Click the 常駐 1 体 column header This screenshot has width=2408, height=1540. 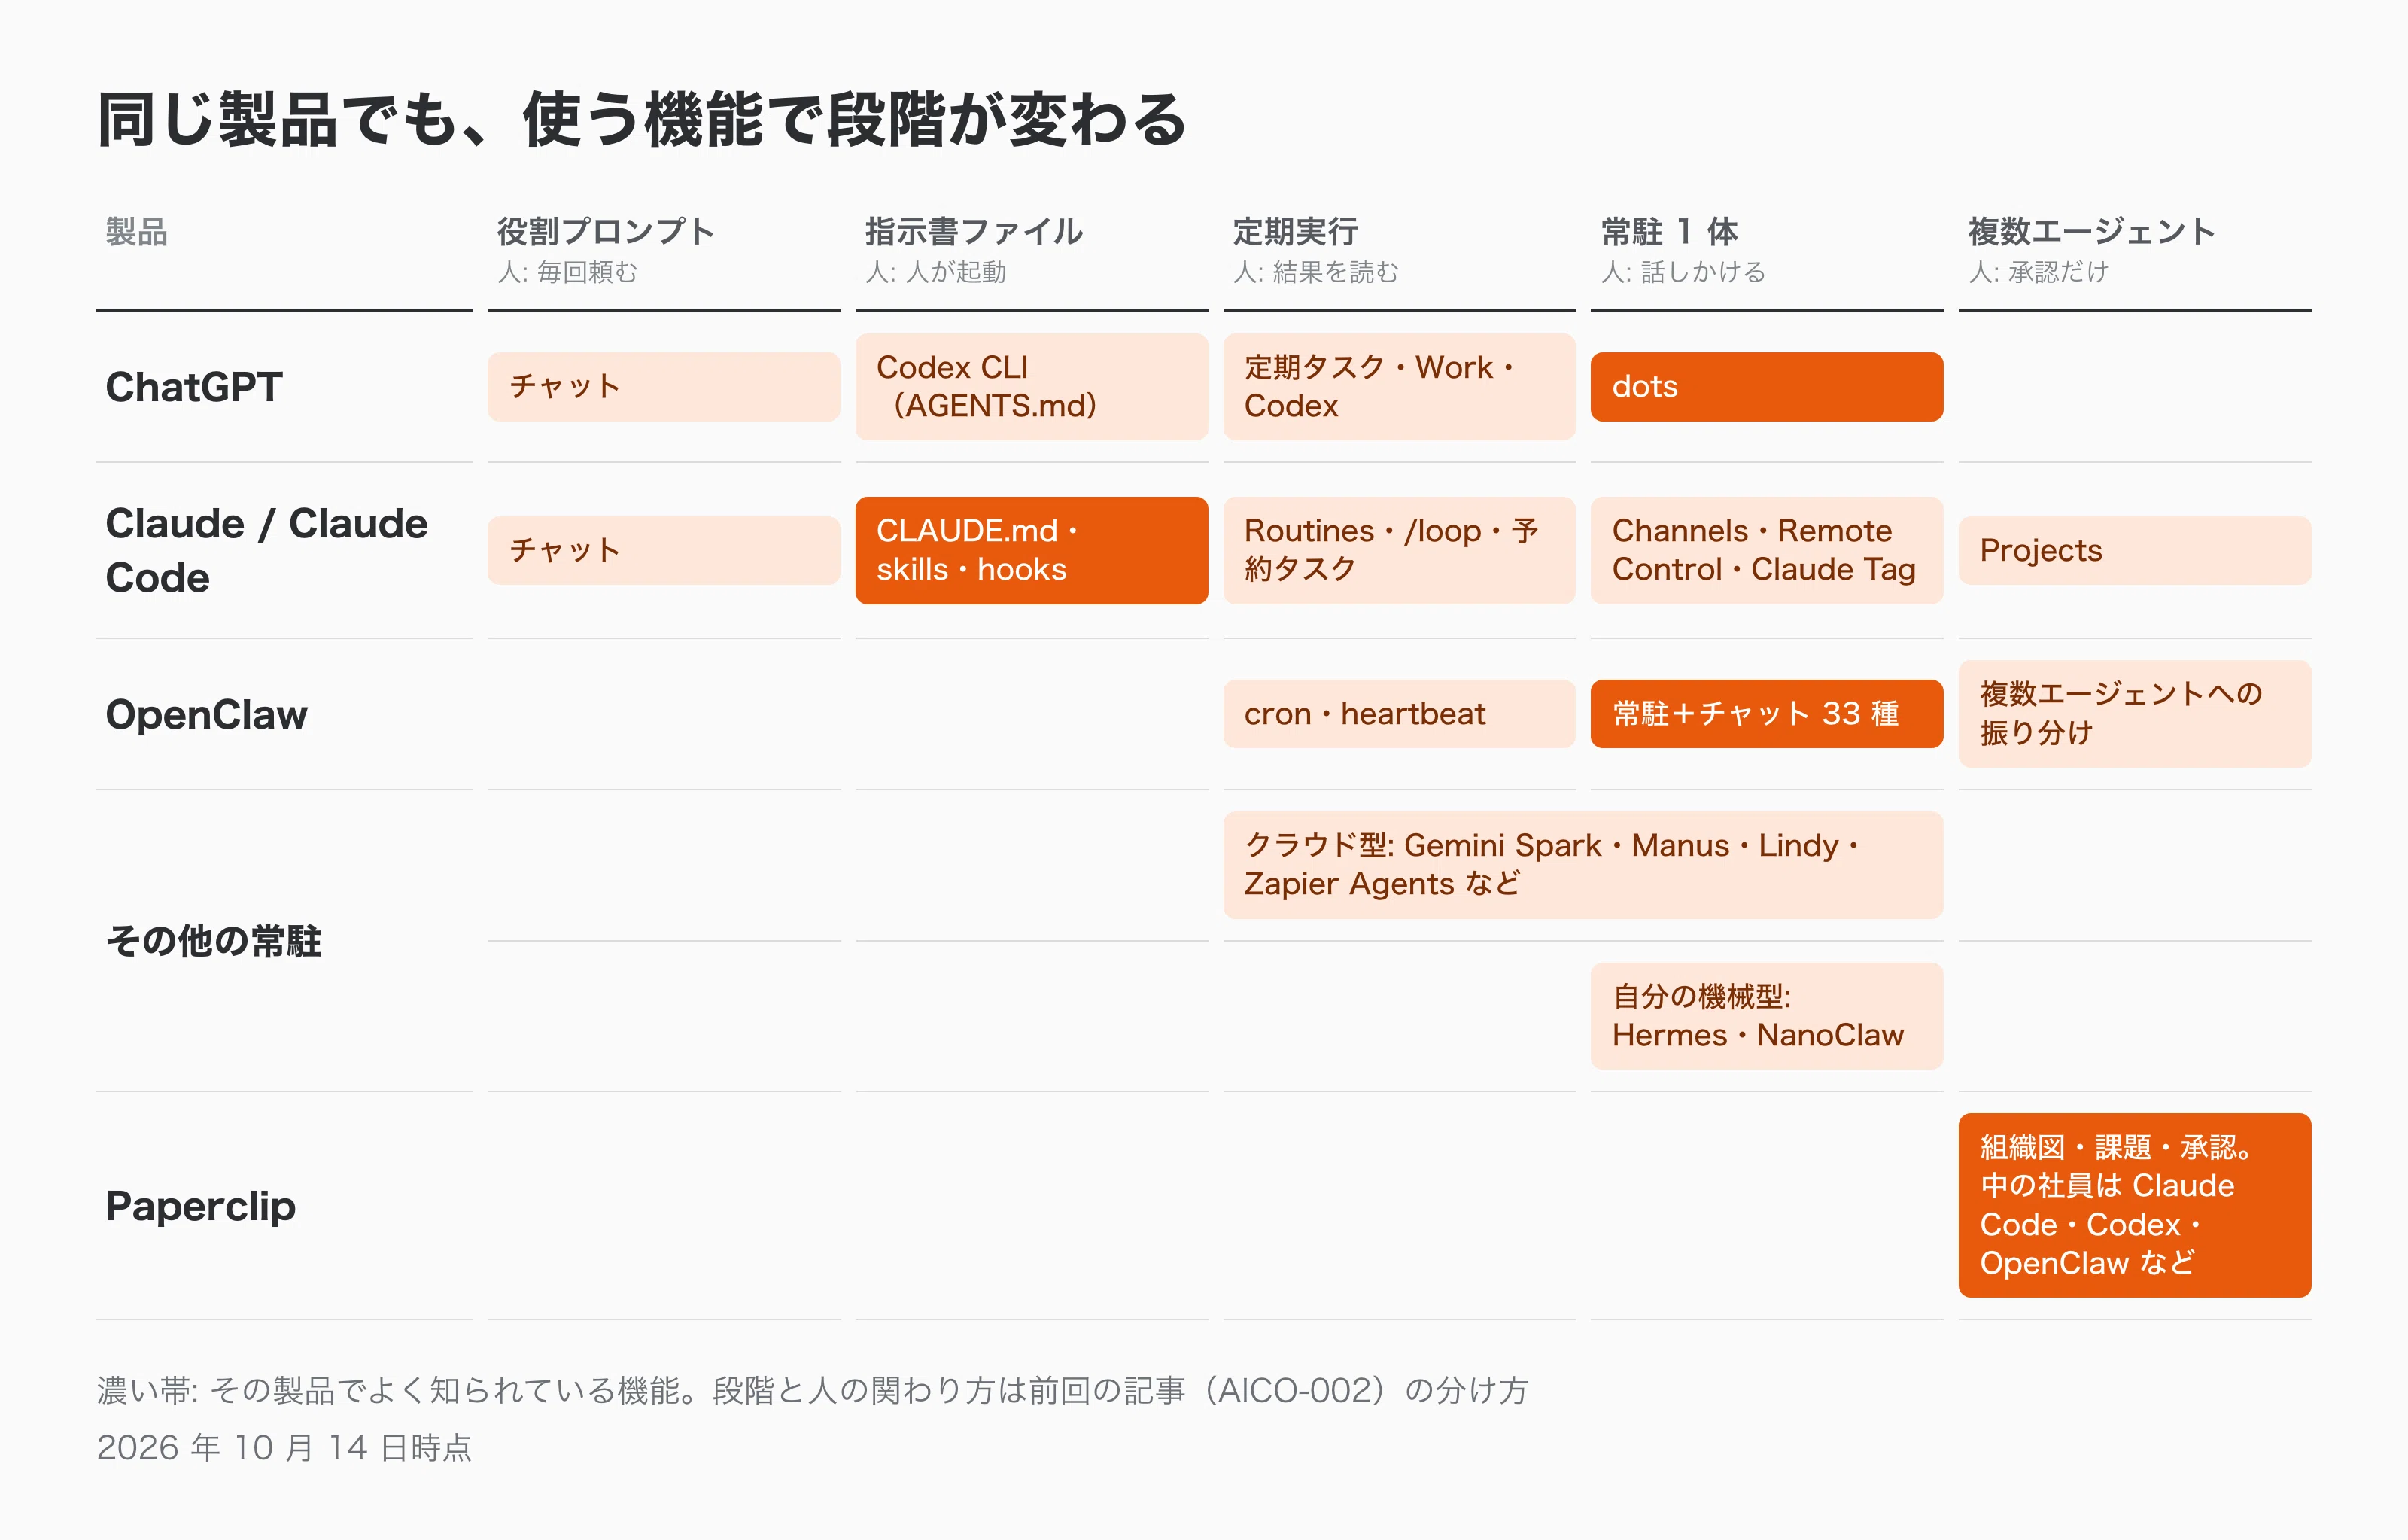point(1669,232)
